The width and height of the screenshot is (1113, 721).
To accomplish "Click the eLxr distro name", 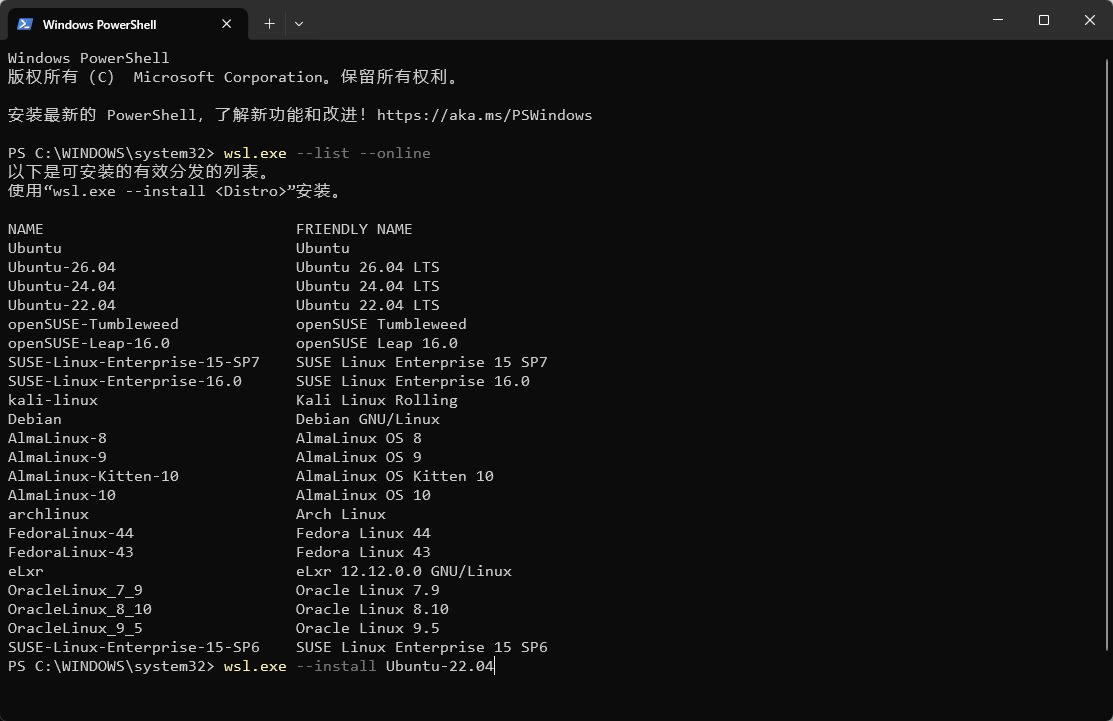I will click(x=26, y=571).
